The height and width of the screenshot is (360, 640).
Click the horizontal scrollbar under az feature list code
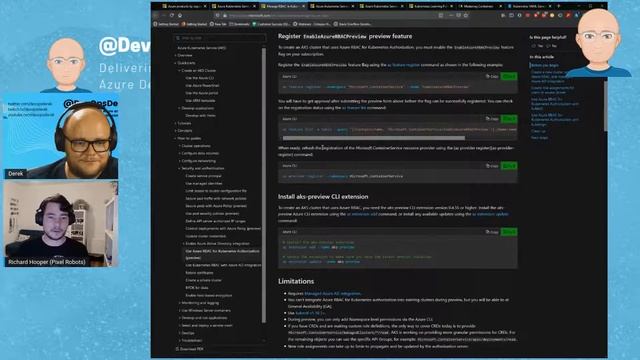[373, 138]
